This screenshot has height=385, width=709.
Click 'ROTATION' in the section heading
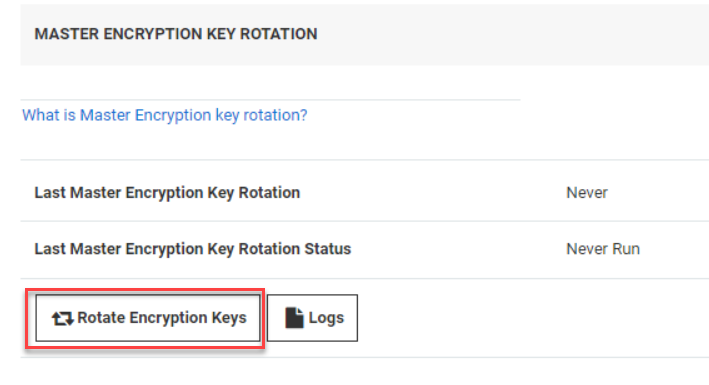[x=279, y=34]
